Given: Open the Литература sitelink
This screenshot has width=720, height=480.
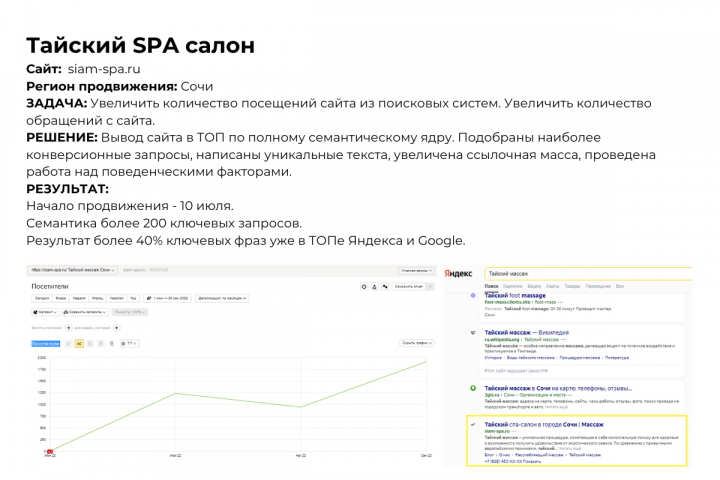Looking at the screenshot, I should [617, 357].
